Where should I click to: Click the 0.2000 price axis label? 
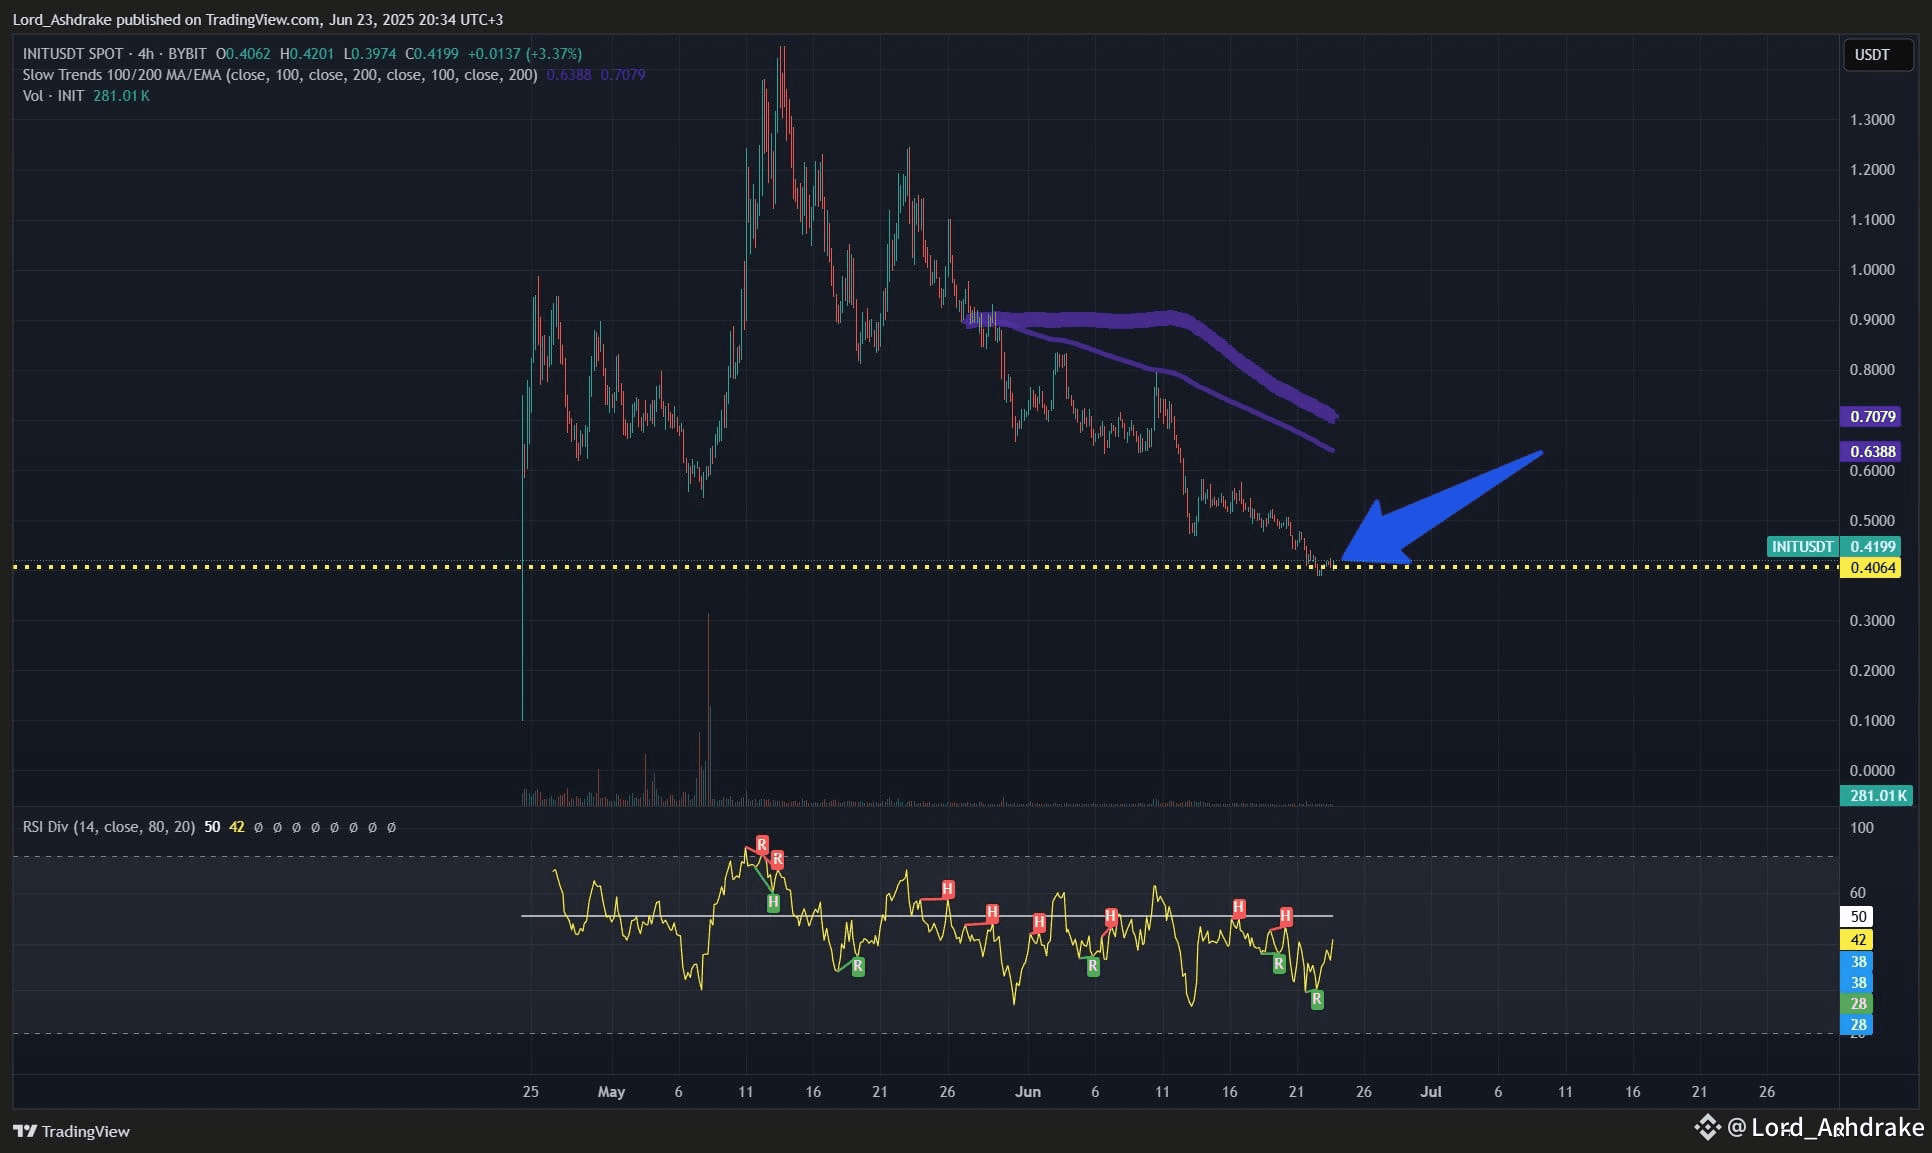coord(1872,671)
